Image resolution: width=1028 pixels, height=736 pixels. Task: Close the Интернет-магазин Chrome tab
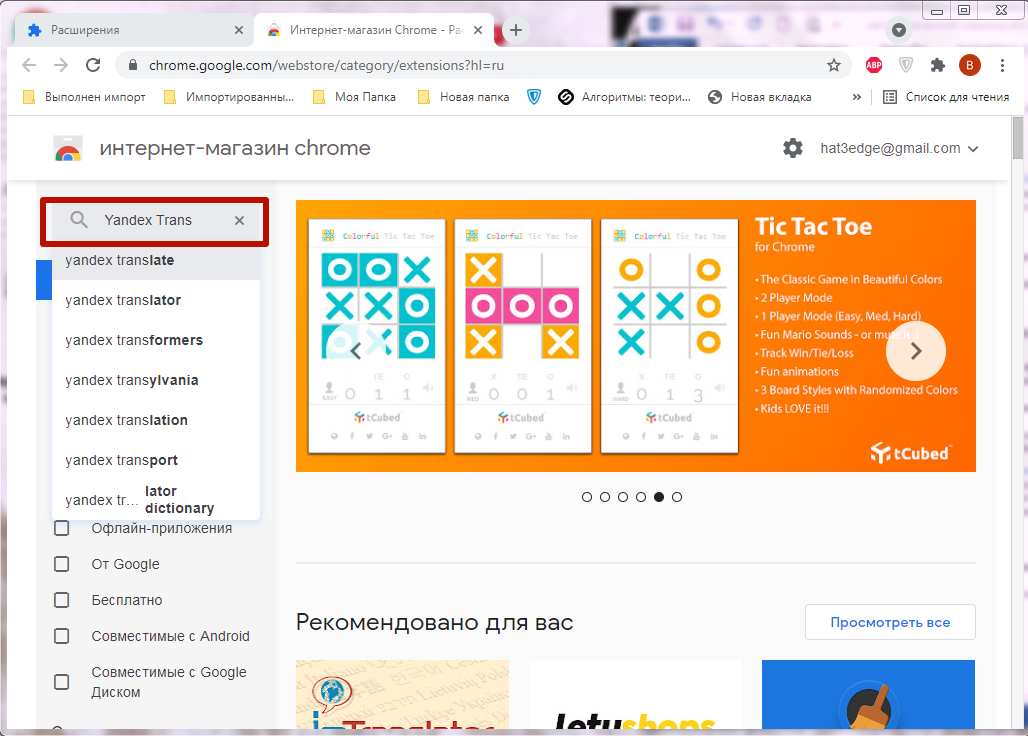[x=478, y=30]
